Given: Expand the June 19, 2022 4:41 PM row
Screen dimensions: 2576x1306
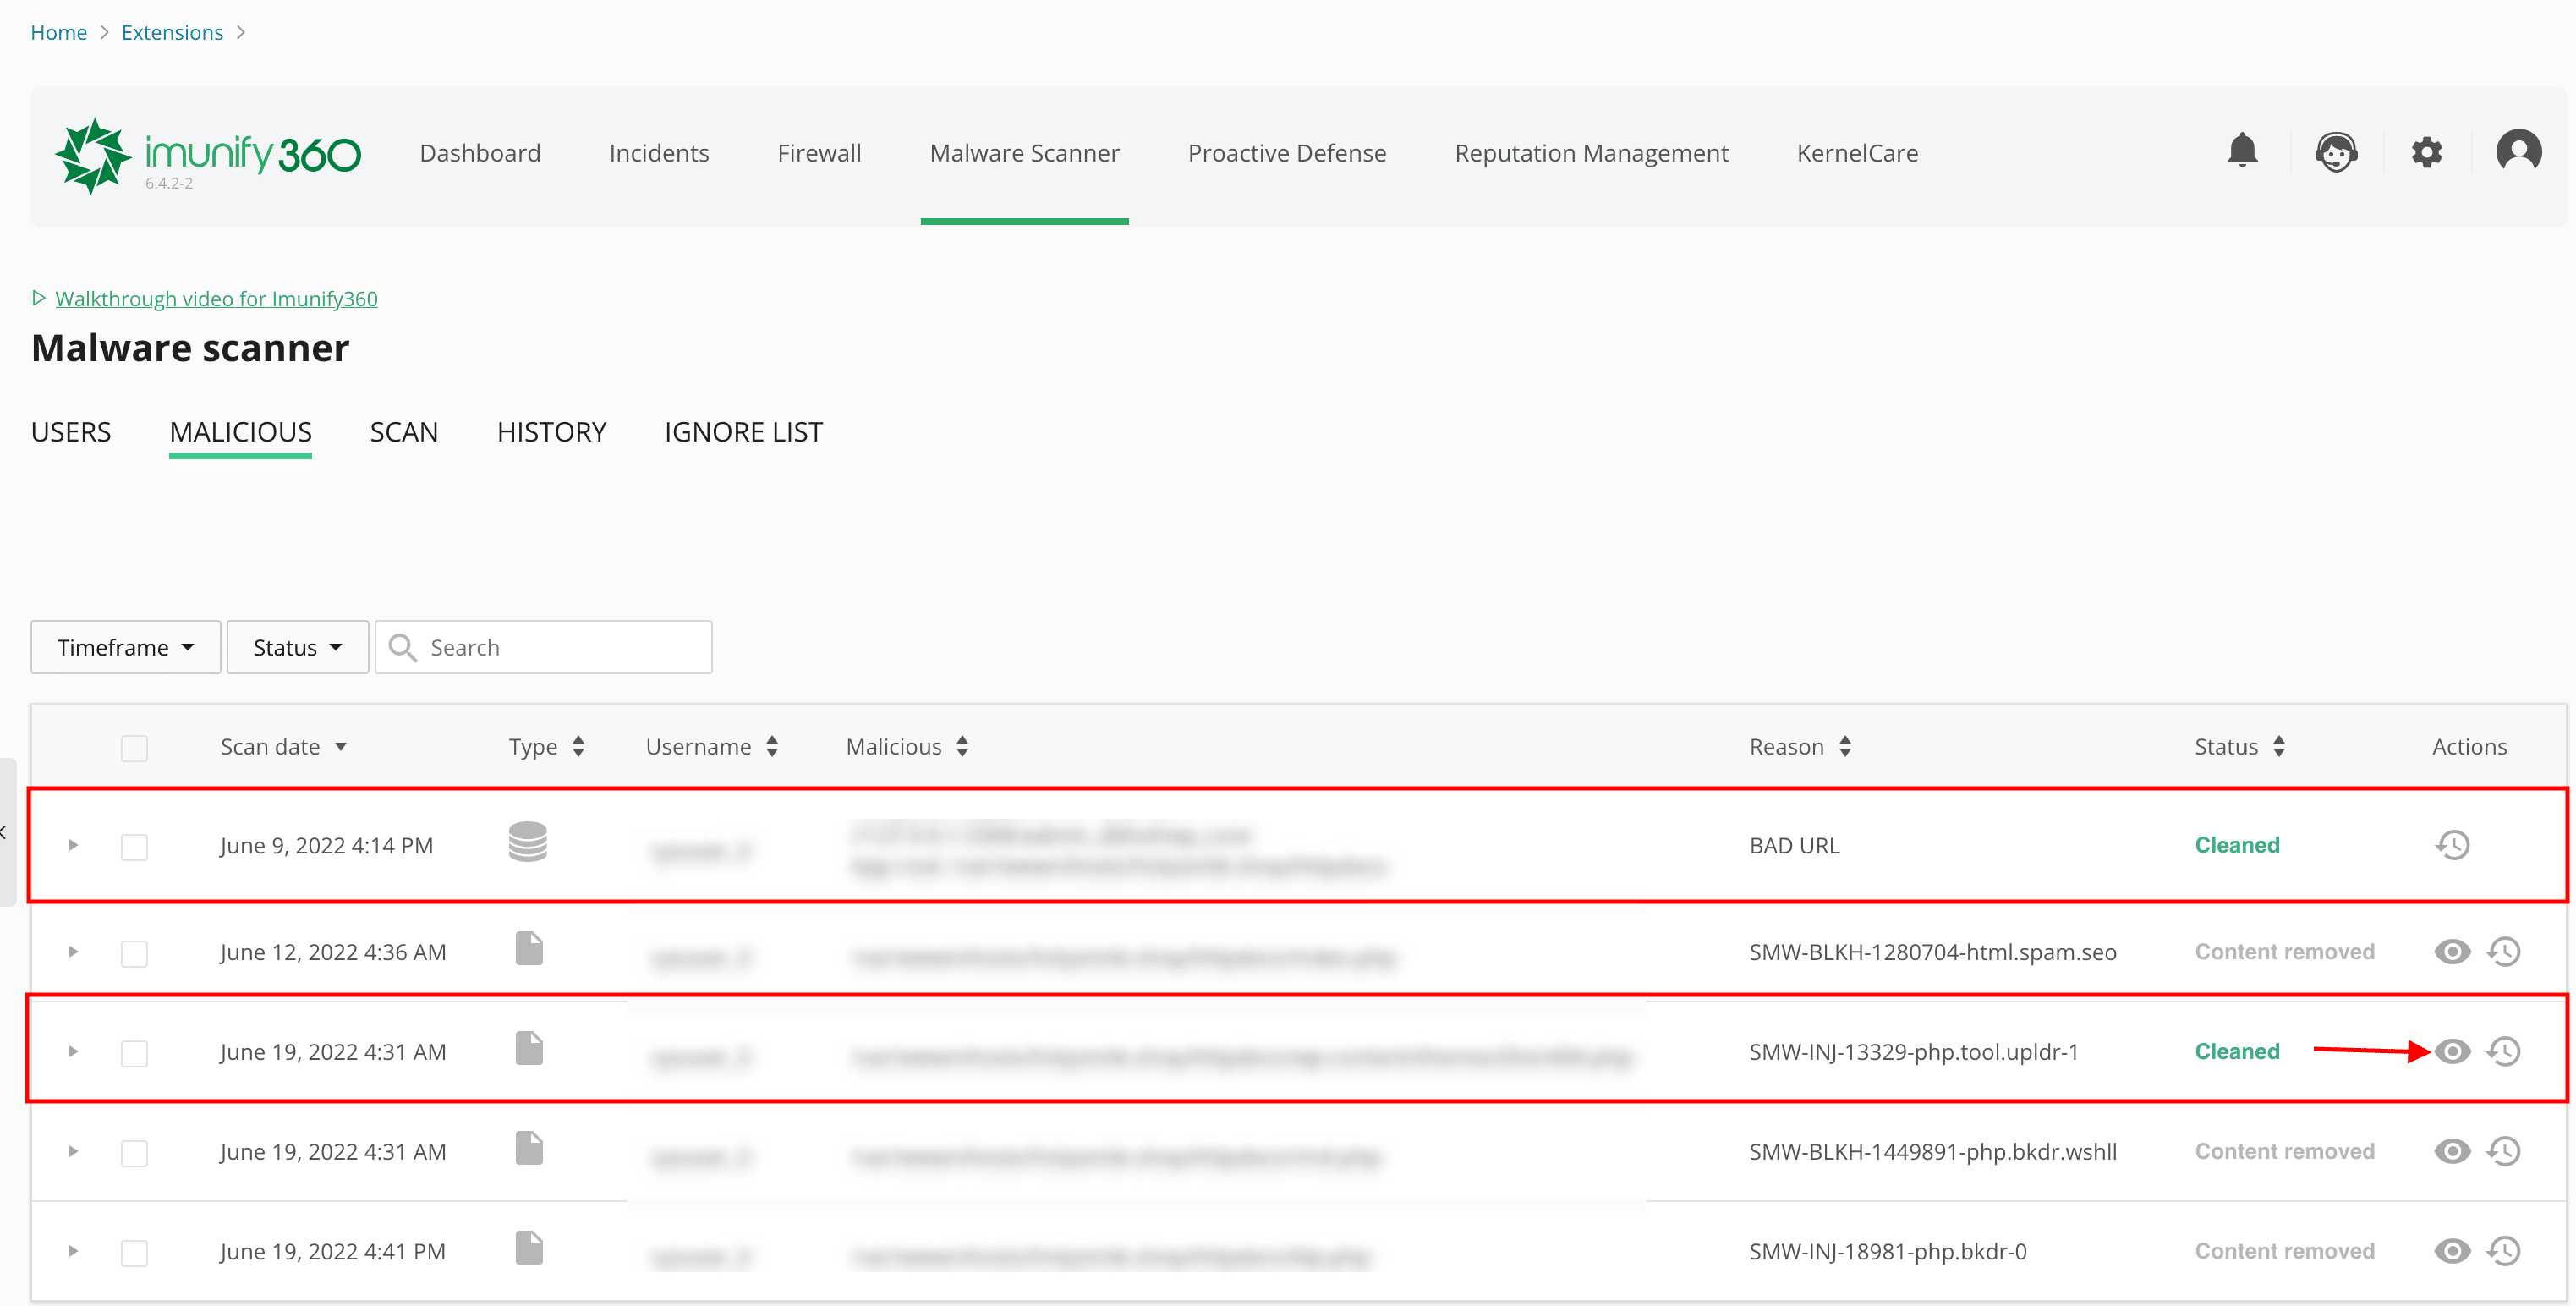Looking at the screenshot, I should click(73, 1251).
